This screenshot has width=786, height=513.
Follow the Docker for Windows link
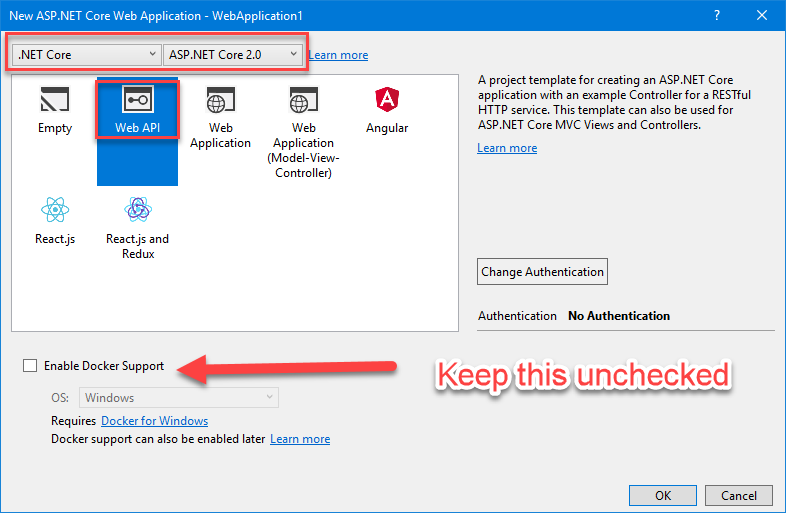[x=154, y=421]
